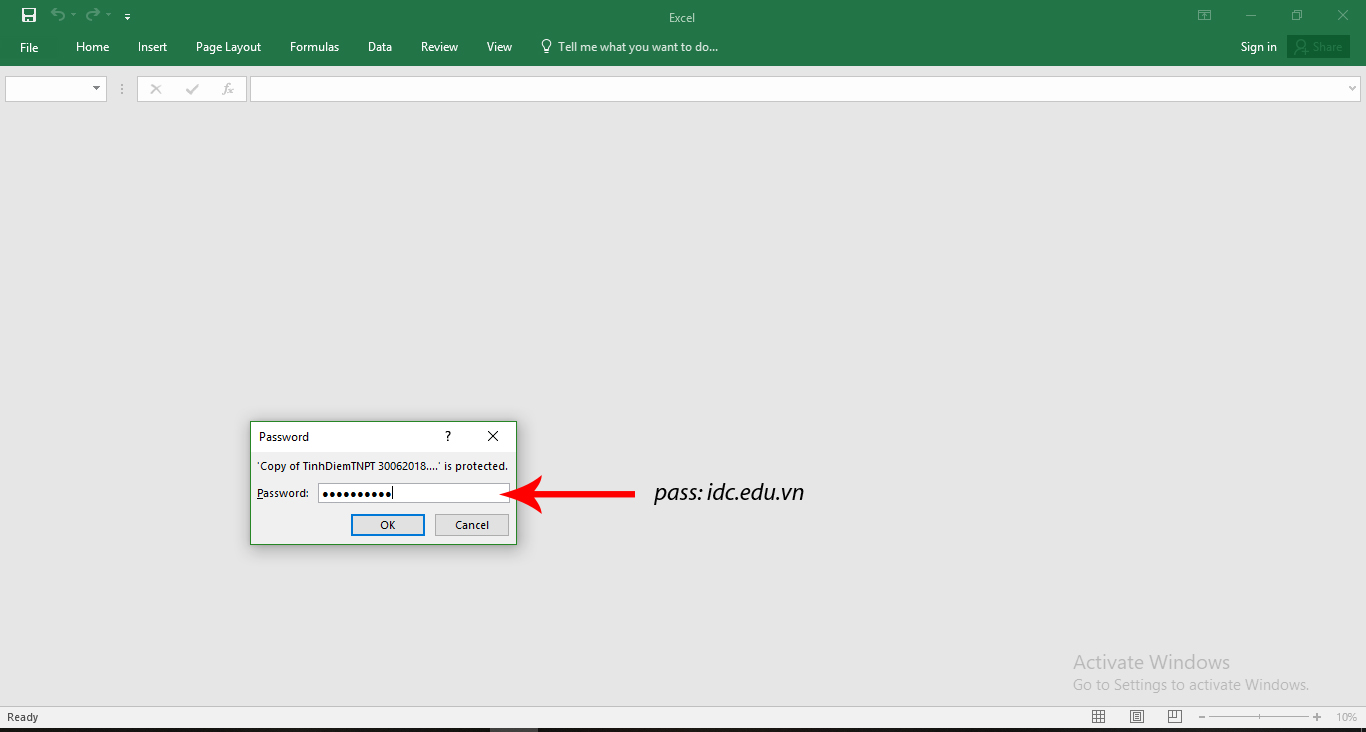The height and width of the screenshot is (732, 1366).
Task: Open the Formulas ribbon tab
Action: click(314, 47)
